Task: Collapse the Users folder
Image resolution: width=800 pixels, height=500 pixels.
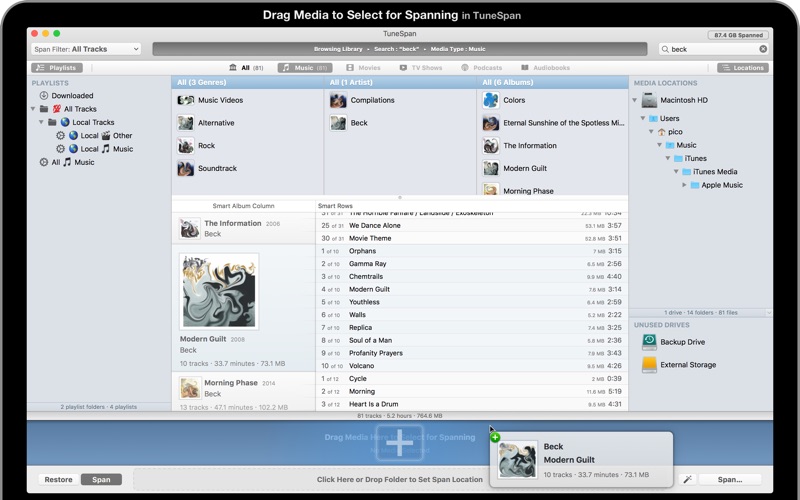Action: pos(643,118)
